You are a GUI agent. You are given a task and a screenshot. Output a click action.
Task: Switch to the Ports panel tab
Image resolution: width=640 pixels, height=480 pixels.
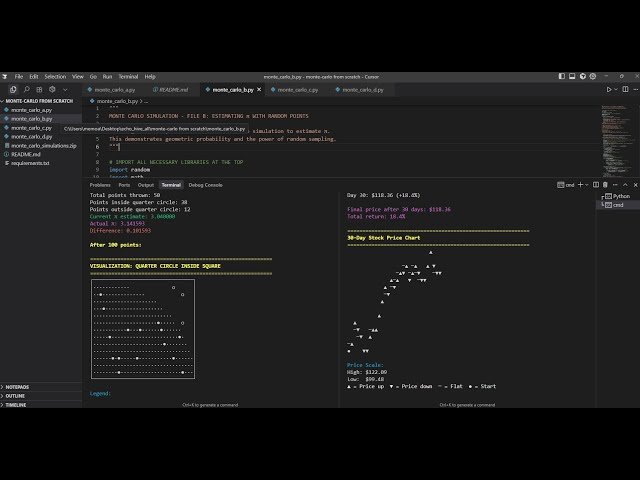[124, 185]
